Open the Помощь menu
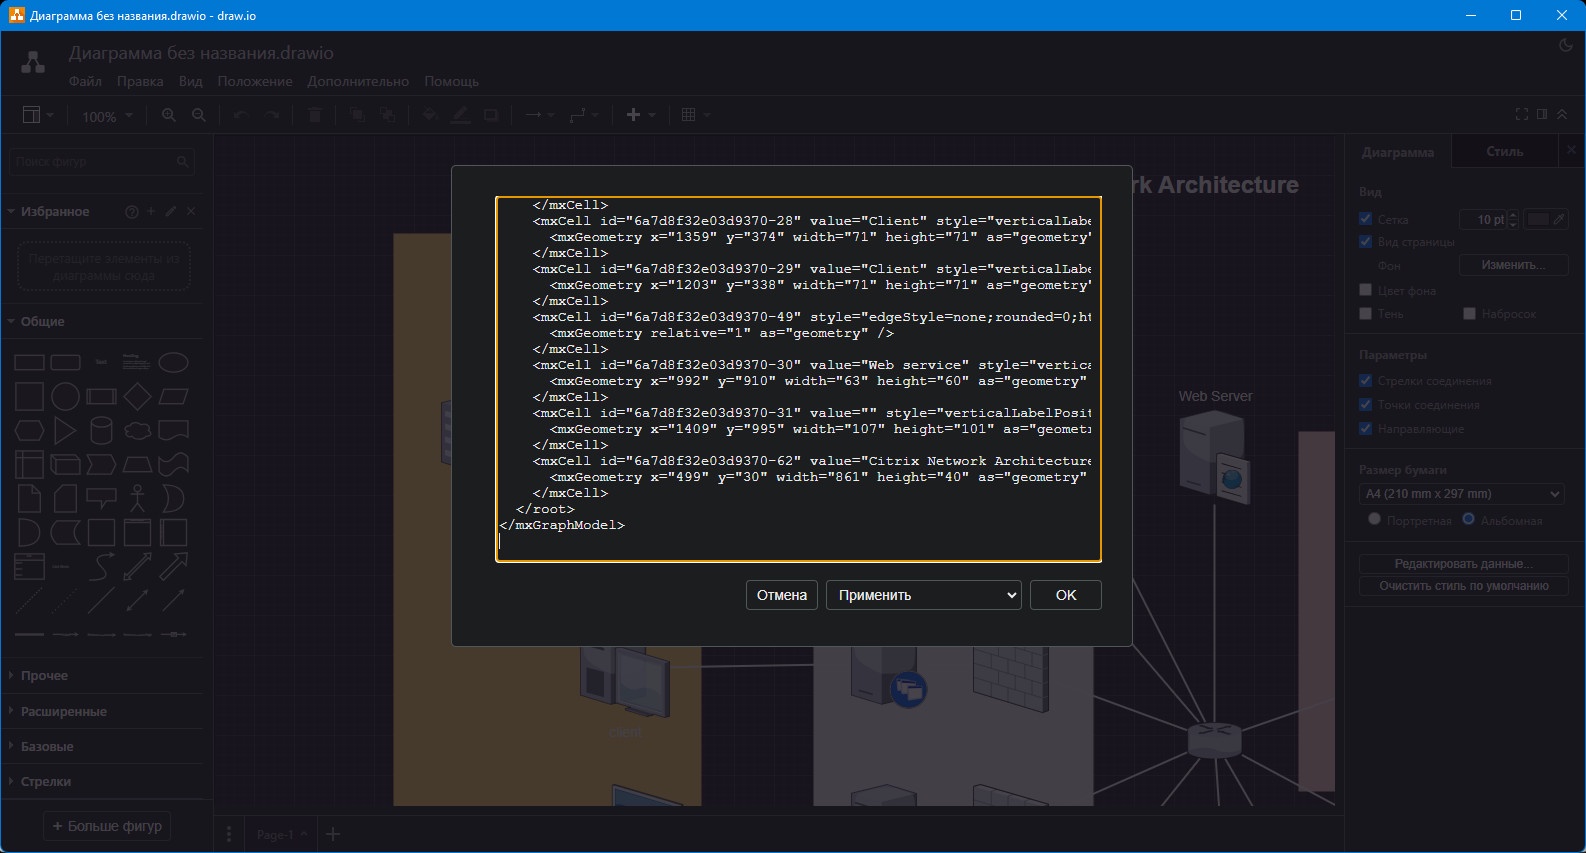This screenshot has height=853, width=1586. (x=451, y=81)
